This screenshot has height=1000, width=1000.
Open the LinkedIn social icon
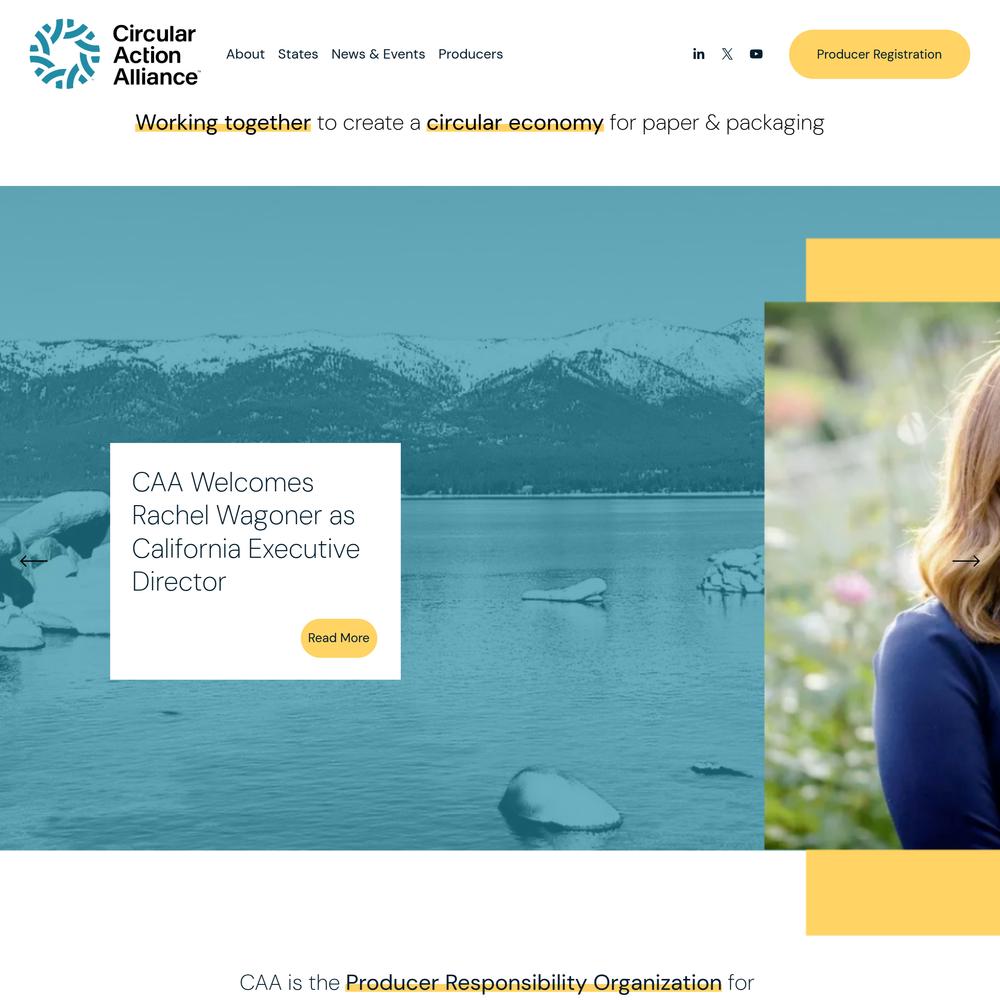(x=698, y=54)
